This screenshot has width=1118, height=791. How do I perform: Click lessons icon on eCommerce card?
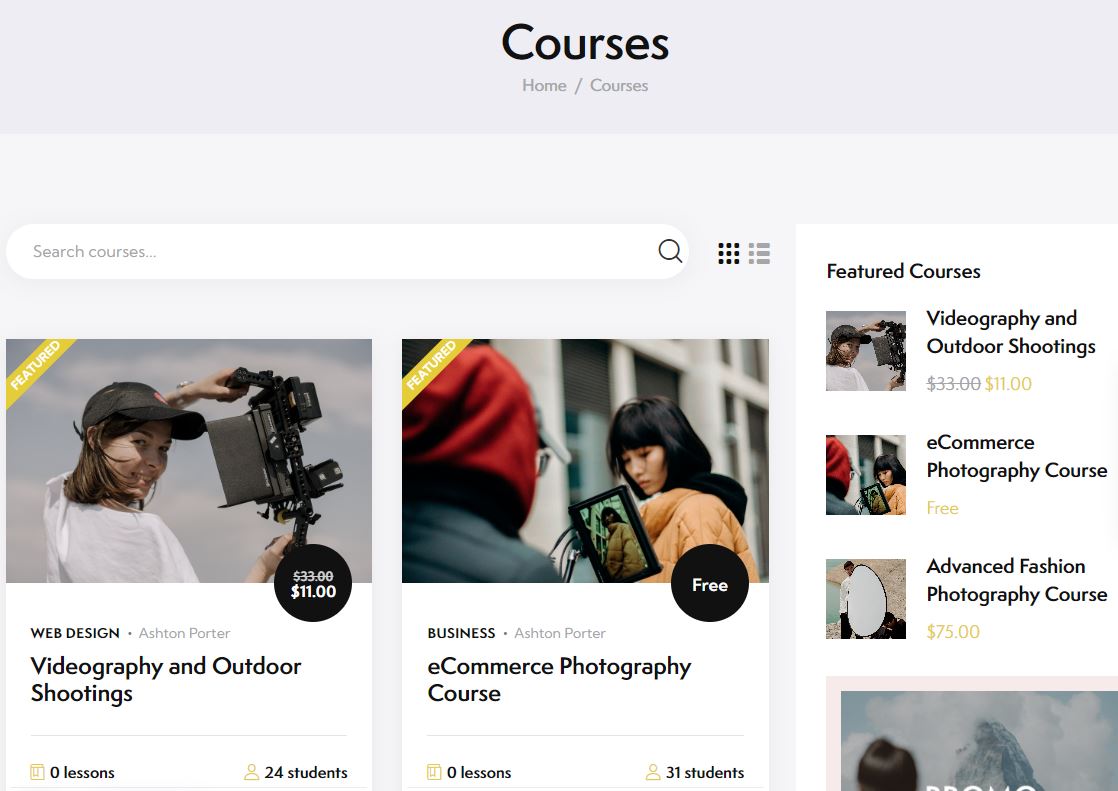point(434,772)
